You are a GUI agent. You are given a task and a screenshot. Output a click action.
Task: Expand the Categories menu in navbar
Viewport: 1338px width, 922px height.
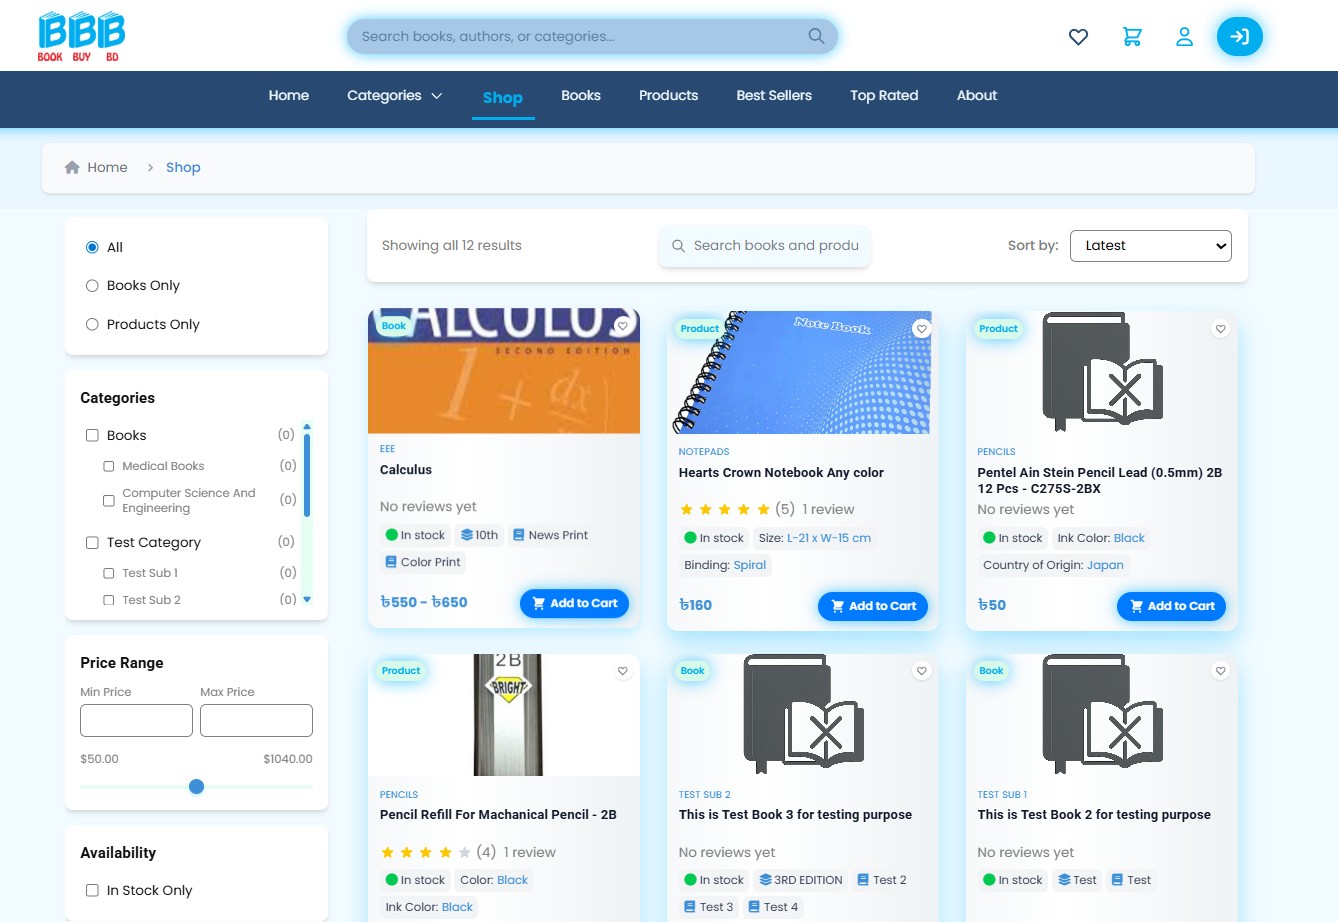tap(394, 96)
